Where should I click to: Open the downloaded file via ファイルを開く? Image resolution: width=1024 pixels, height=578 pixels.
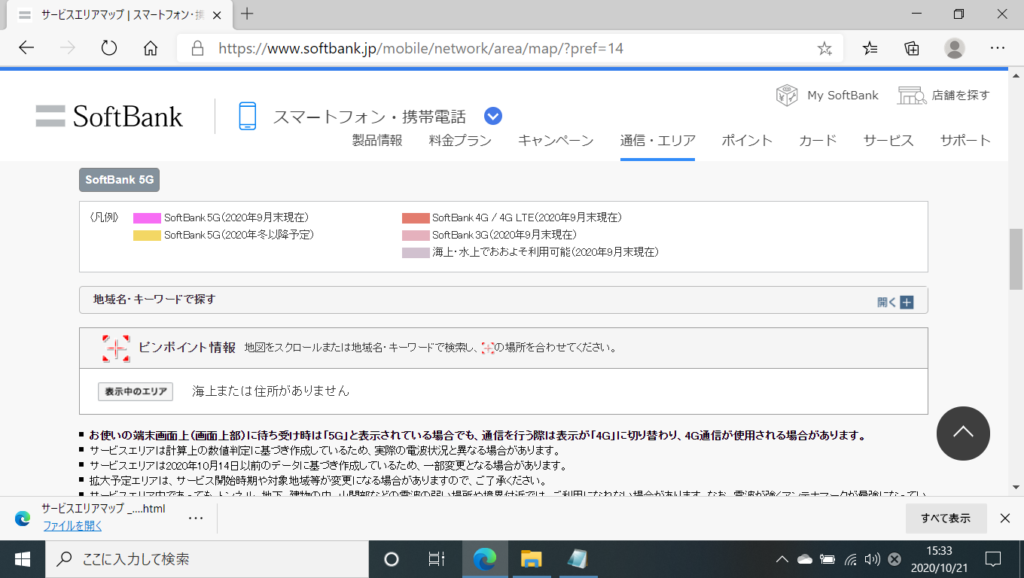coord(72,526)
